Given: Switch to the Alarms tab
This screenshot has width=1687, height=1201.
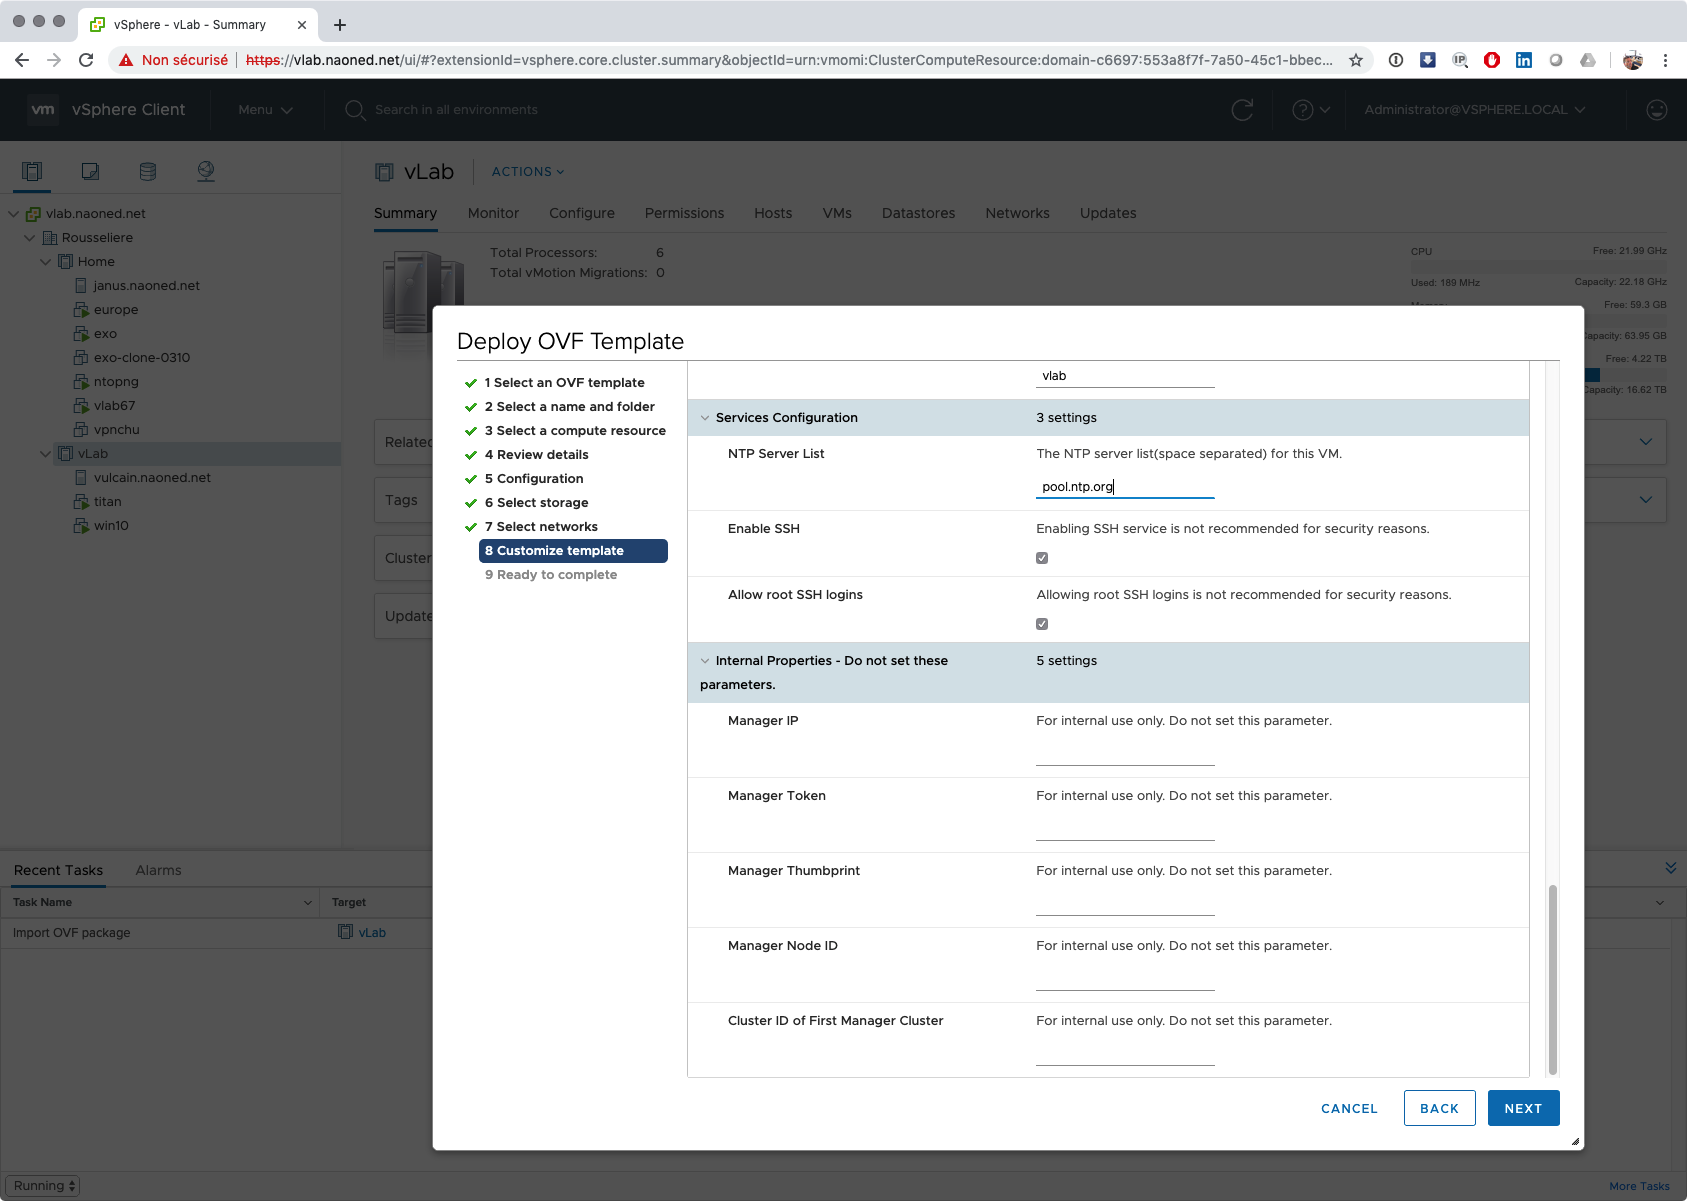Looking at the screenshot, I should coord(158,870).
